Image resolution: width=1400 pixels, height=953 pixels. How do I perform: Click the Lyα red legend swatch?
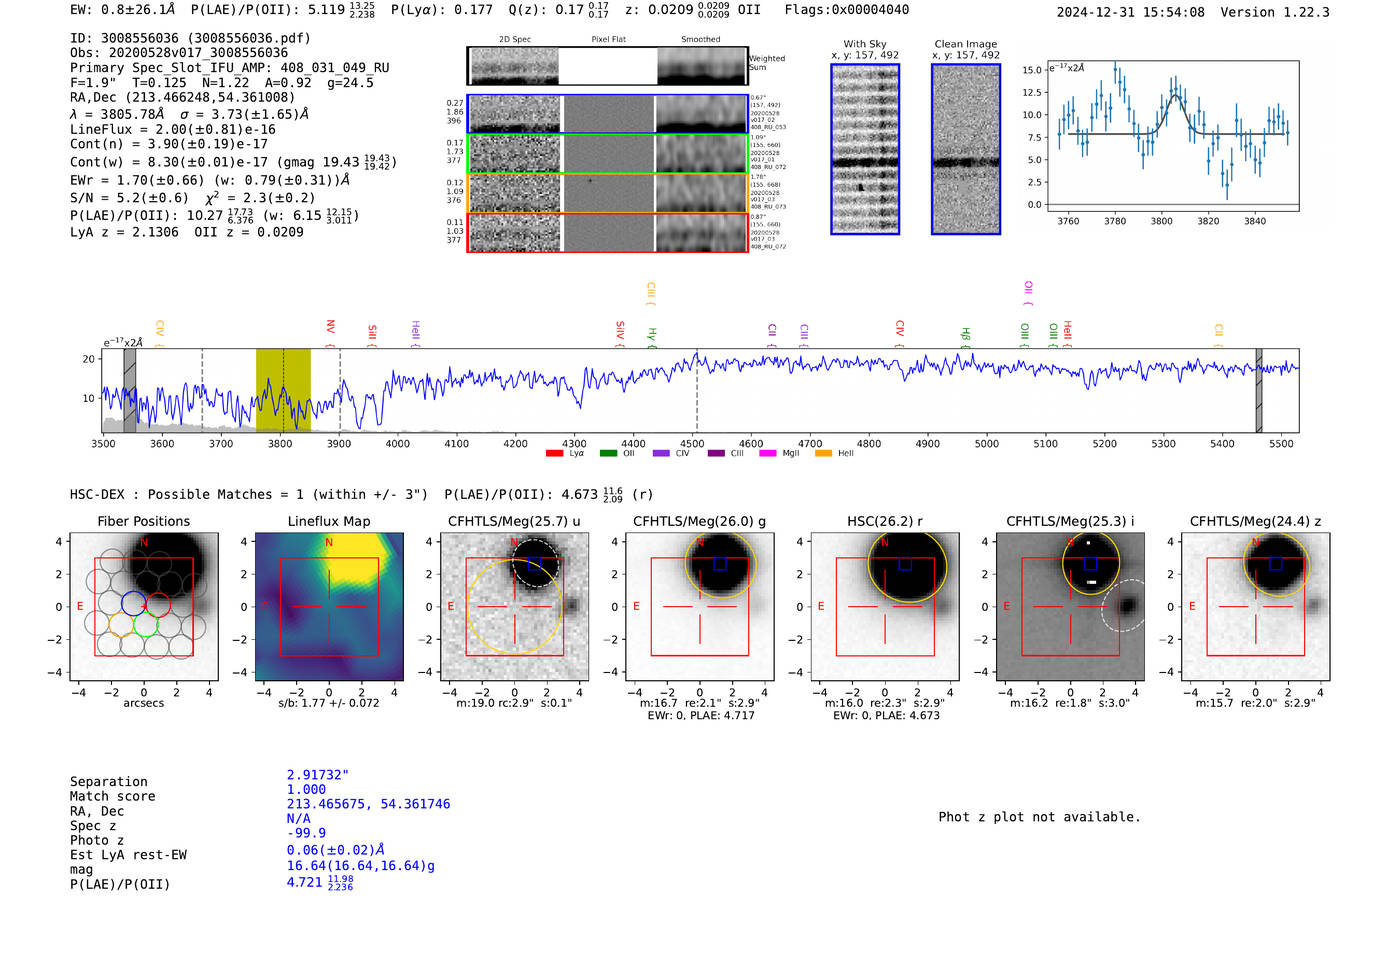pos(554,453)
